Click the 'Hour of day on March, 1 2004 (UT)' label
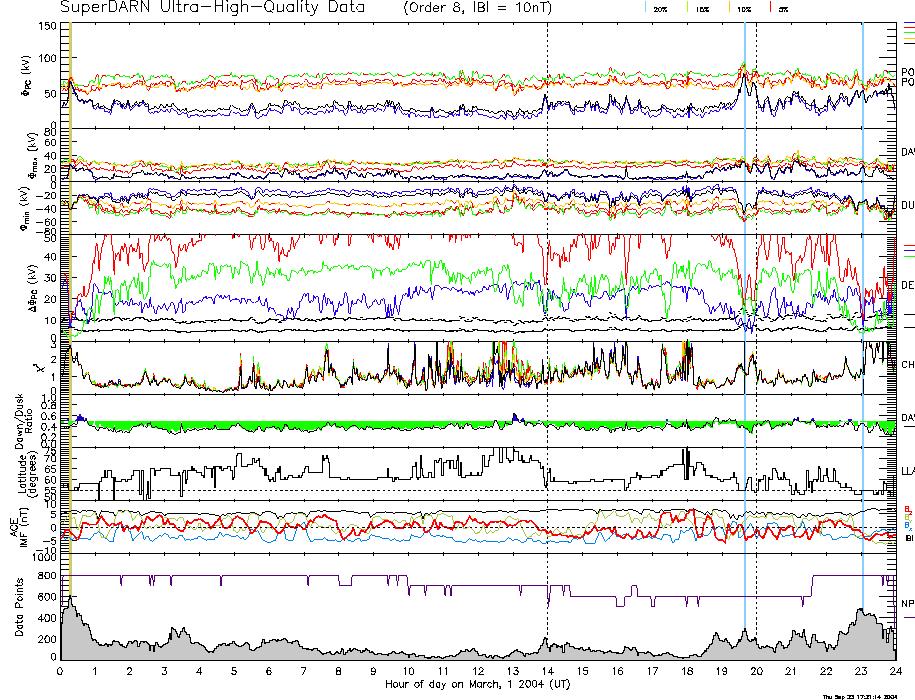This screenshot has height=700, width=915. pos(477,684)
